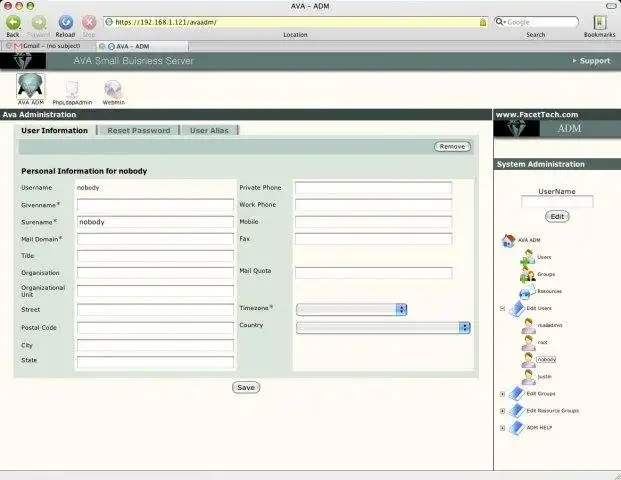Switch to the Reset Password tab
This screenshot has height=480, width=621.
139,130
